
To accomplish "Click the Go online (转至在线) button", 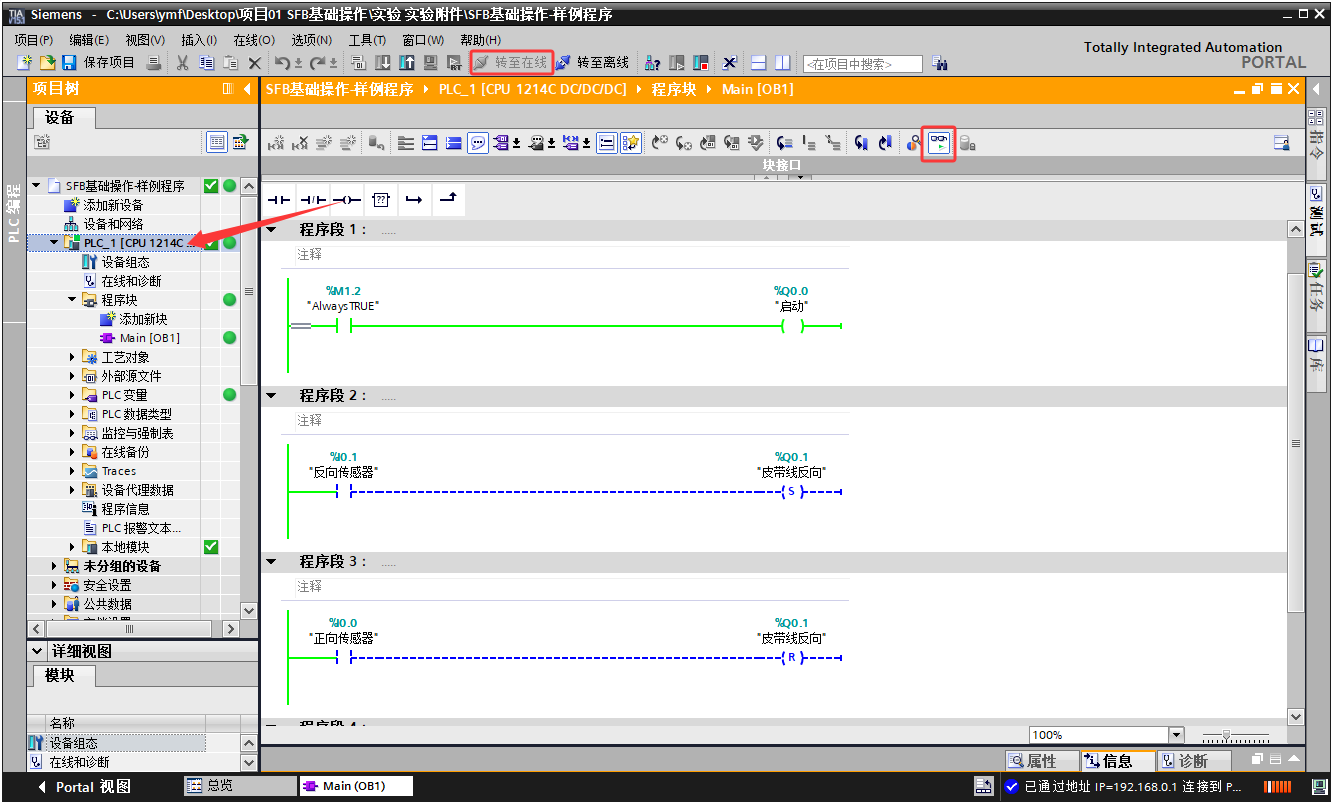I will point(511,63).
